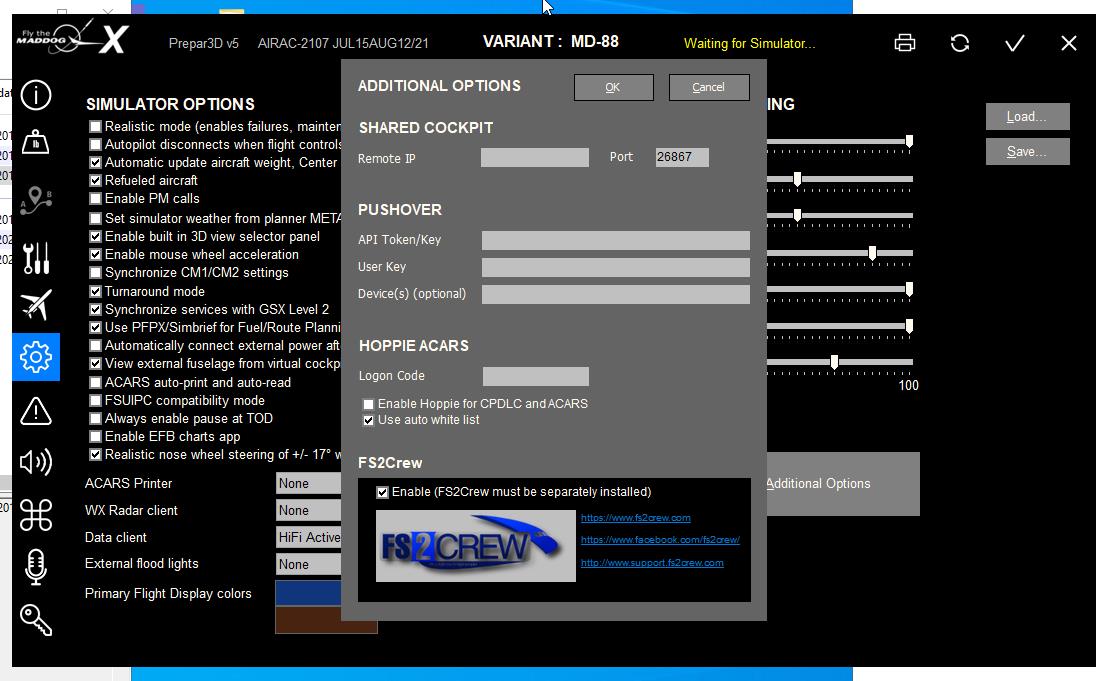1105x681 pixels.
Task: Open the ACARS Printer dropdown
Action: (309, 484)
